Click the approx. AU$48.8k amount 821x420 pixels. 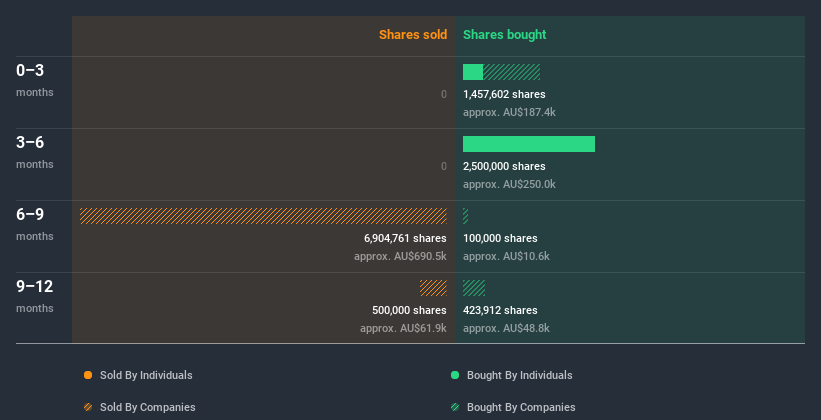(x=506, y=328)
